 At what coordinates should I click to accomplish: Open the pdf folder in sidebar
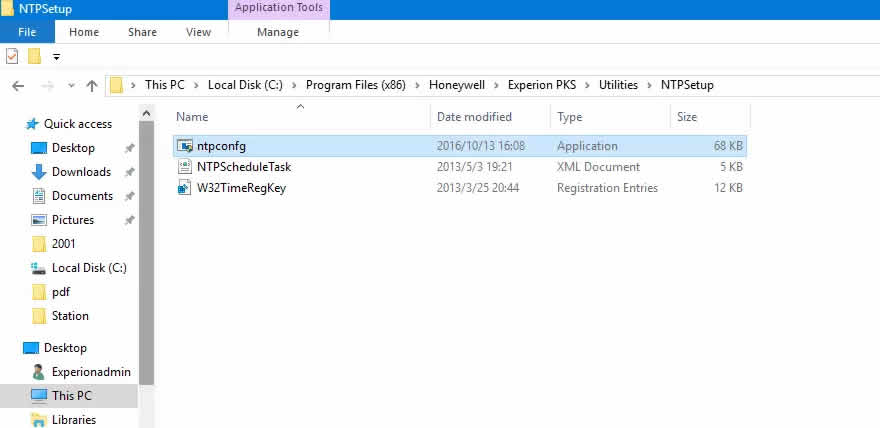pos(61,292)
